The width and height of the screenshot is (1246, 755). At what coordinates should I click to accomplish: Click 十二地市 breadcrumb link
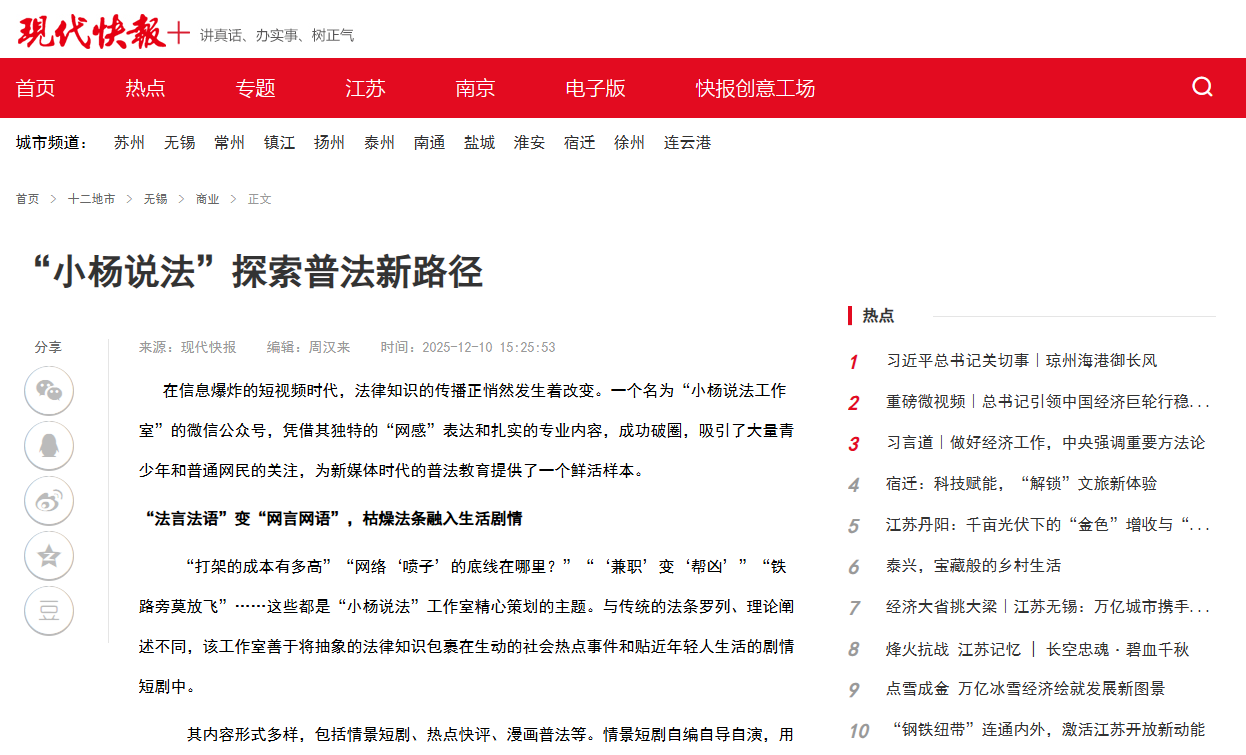click(91, 199)
